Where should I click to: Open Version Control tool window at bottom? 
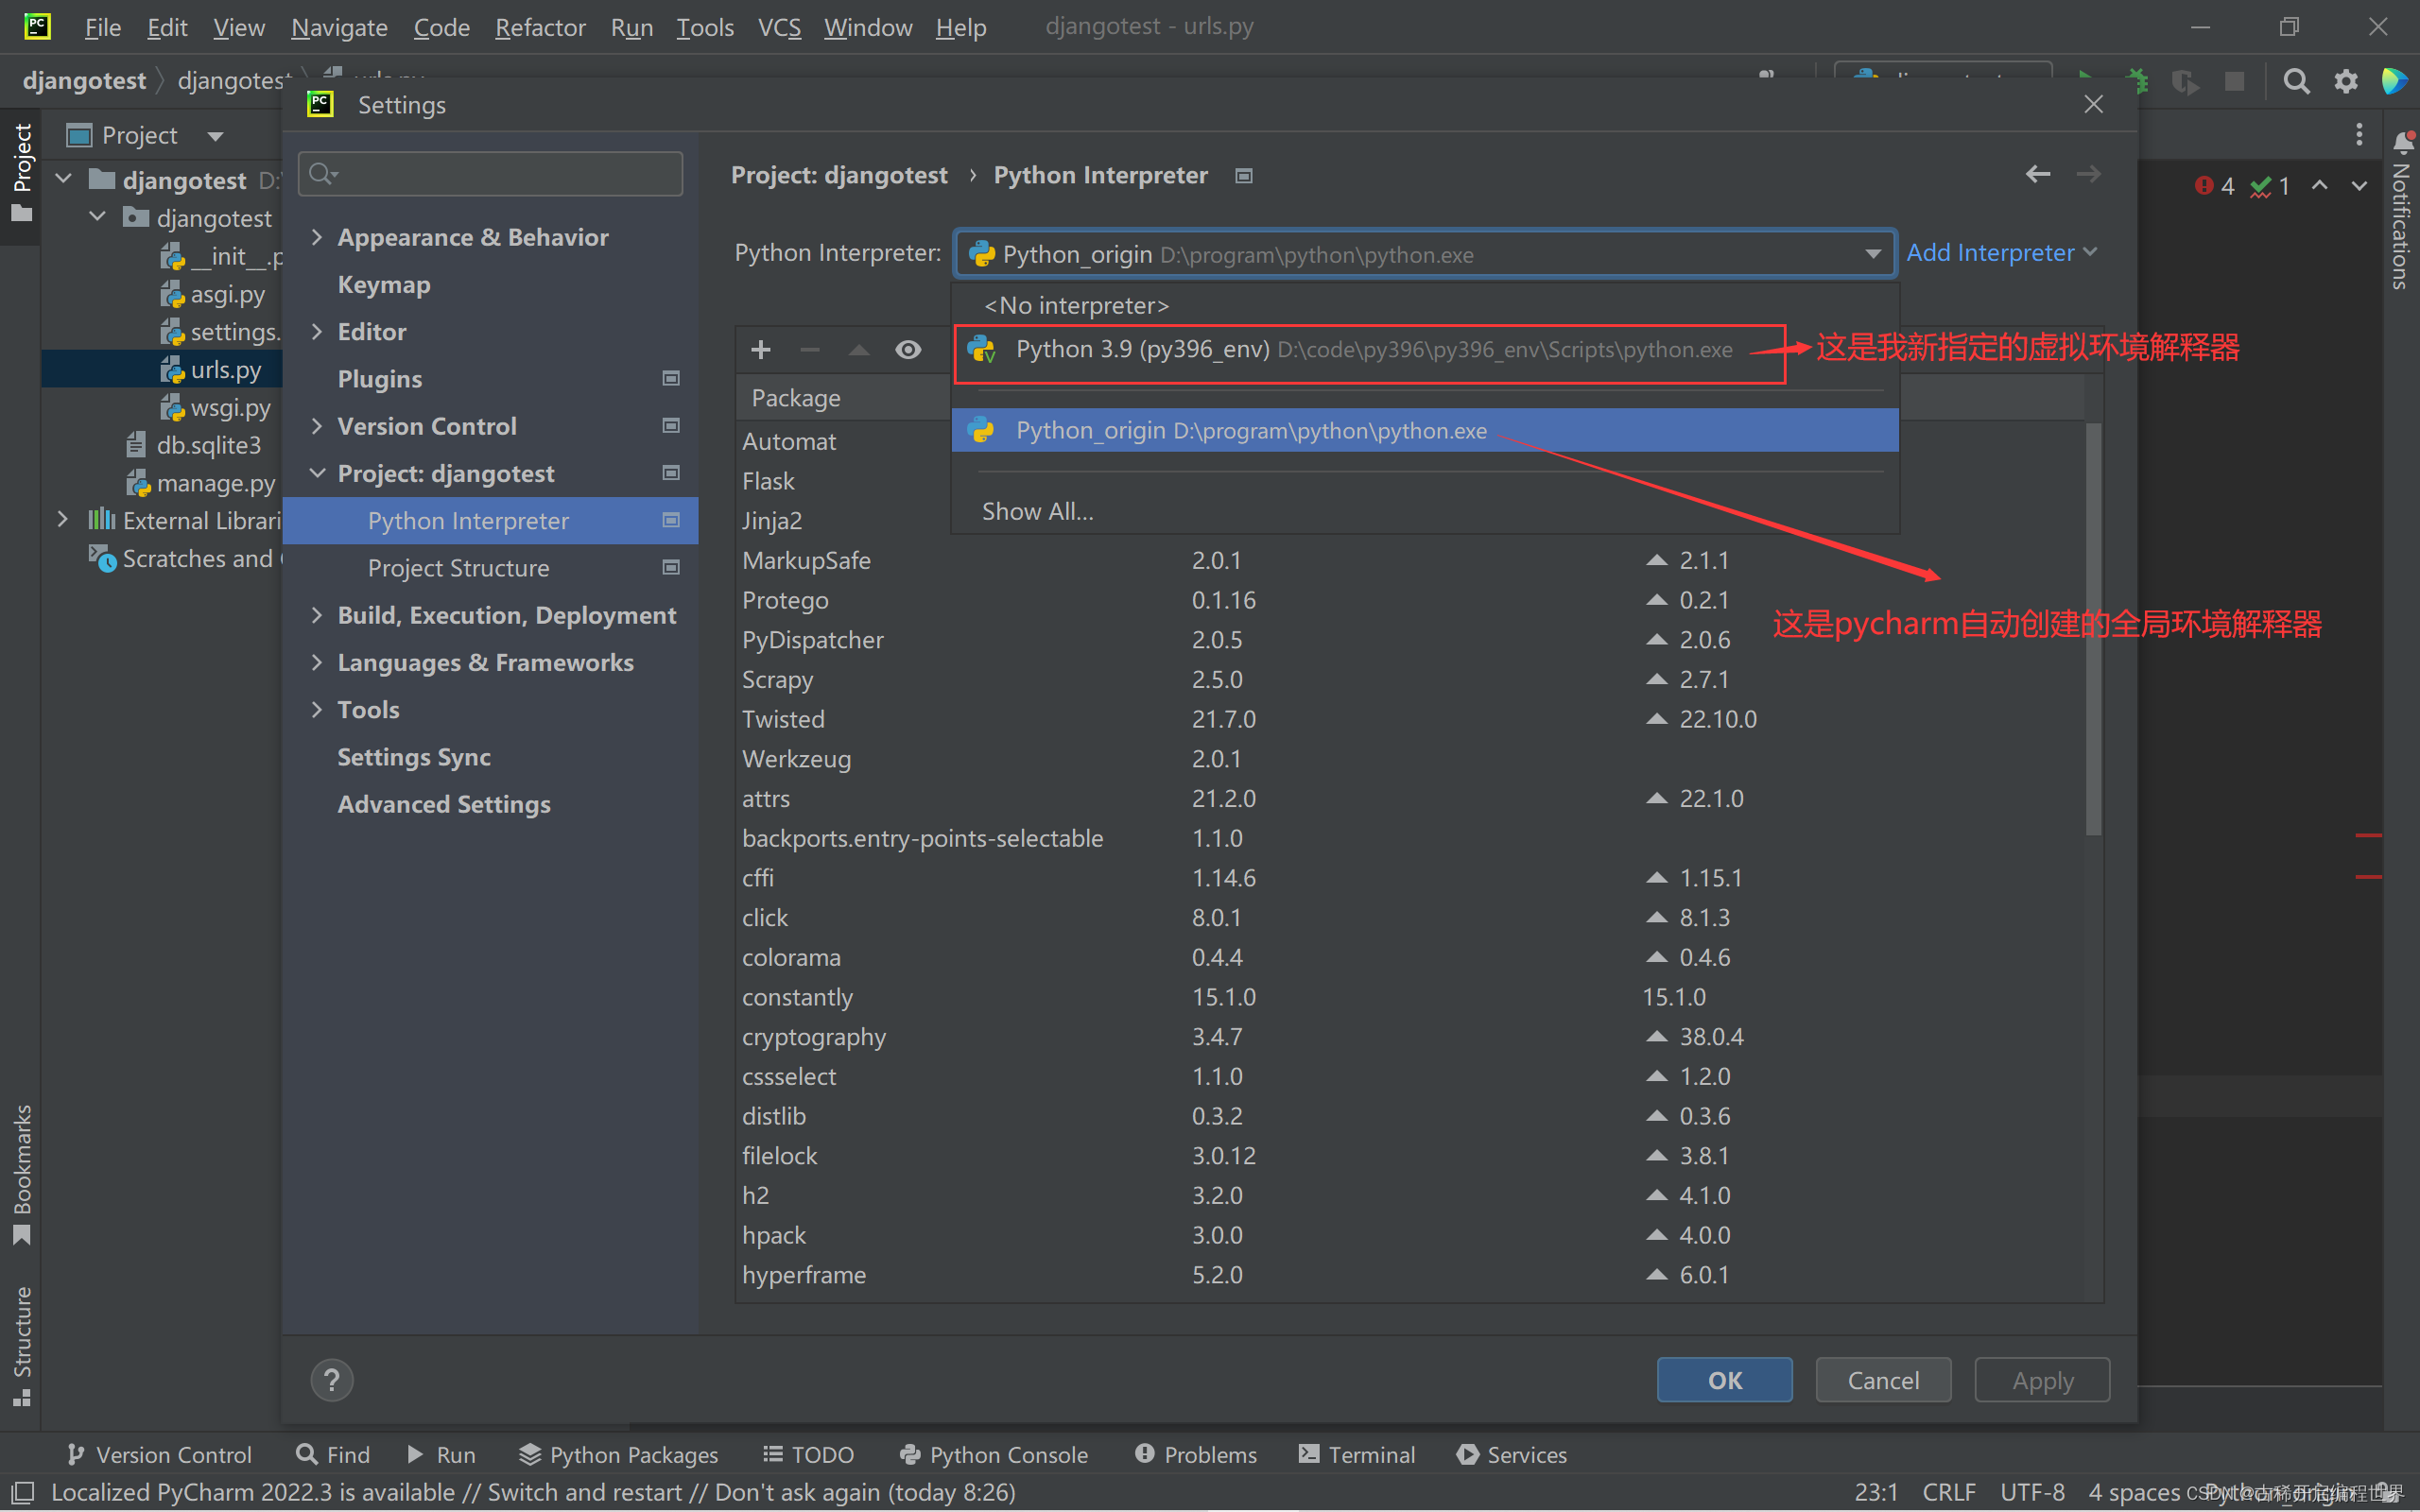coord(158,1454)
